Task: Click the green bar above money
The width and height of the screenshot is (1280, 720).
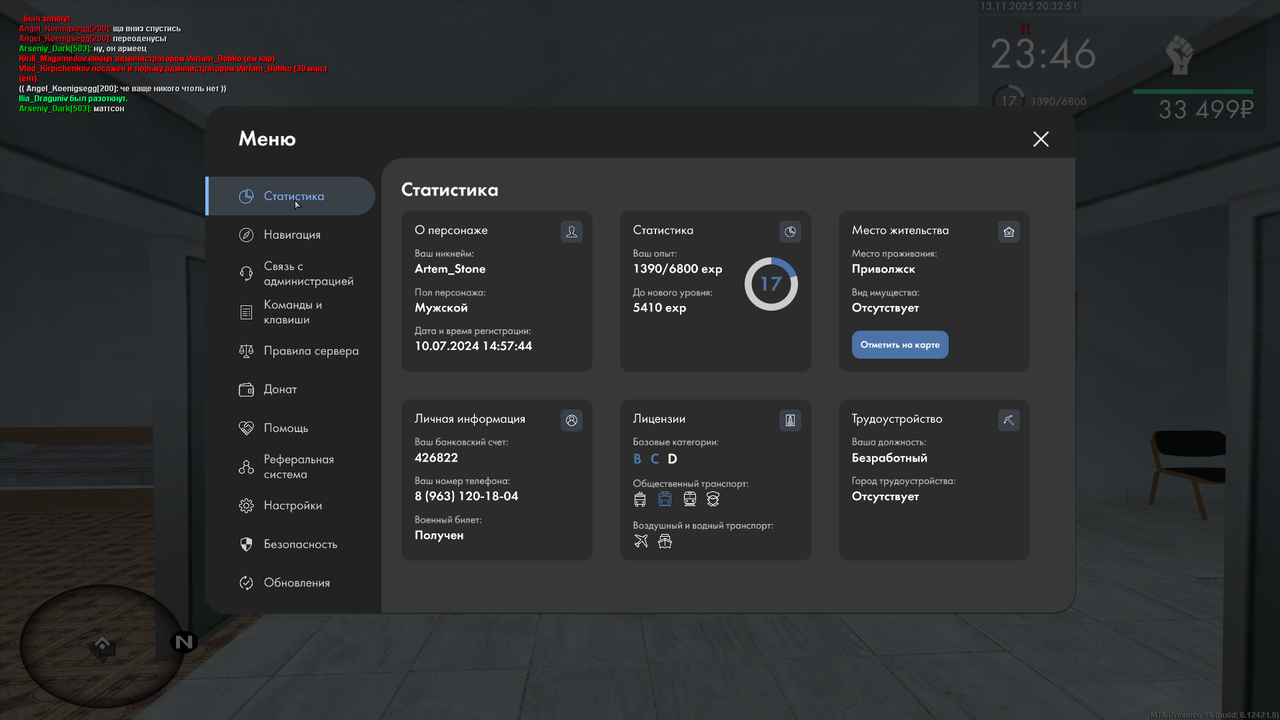Action: click(1193, 92)
